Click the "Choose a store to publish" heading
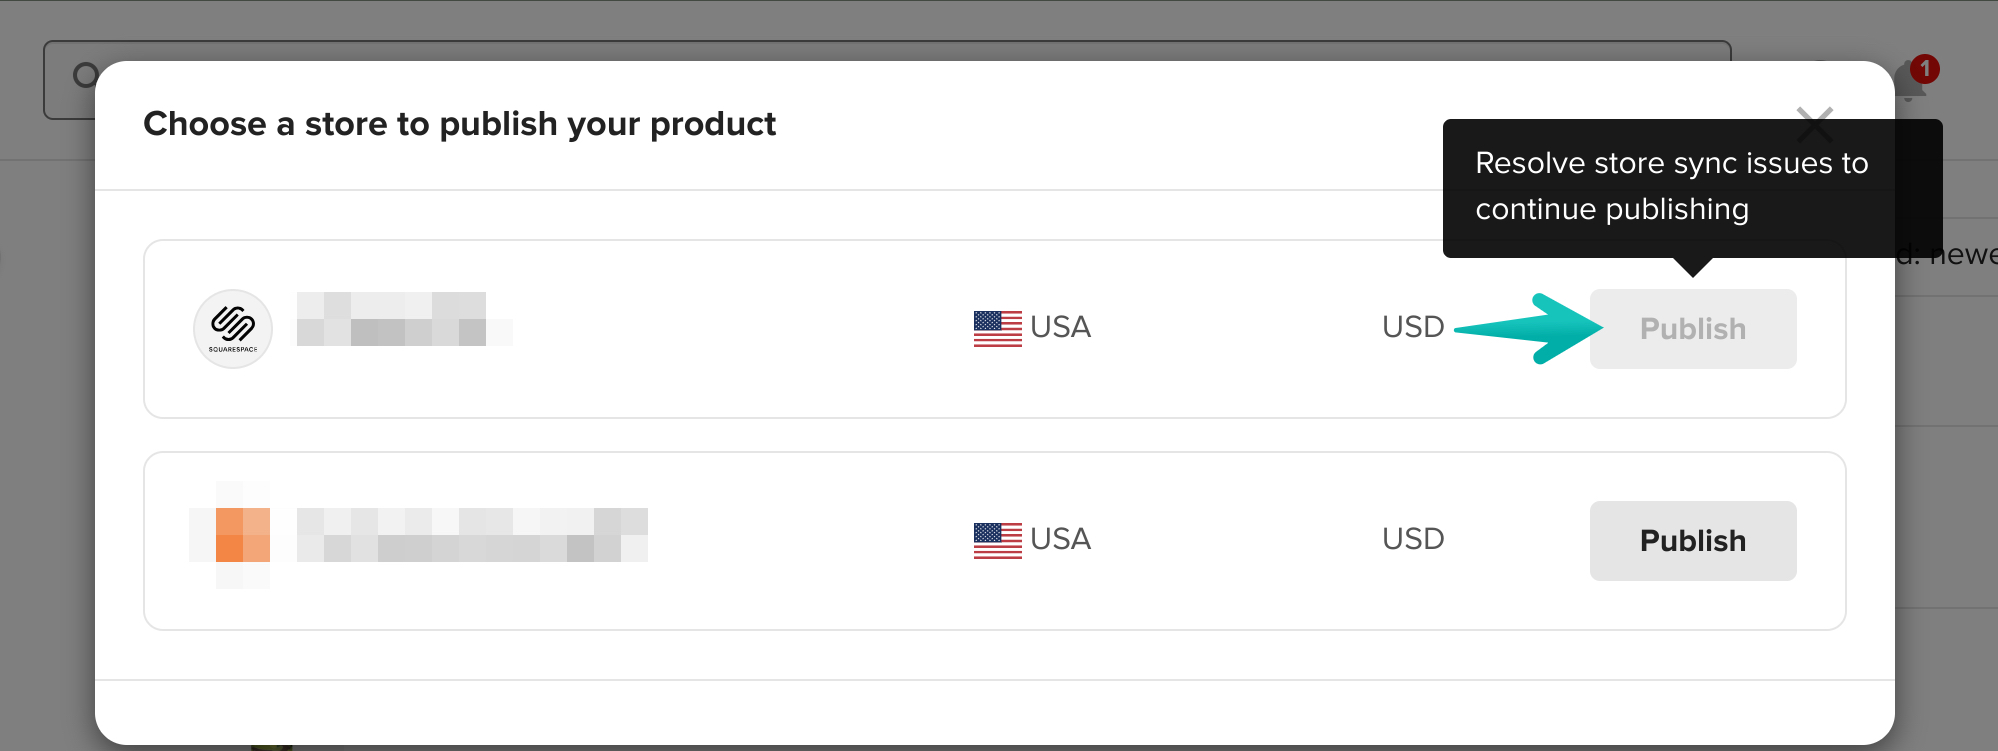This screenshot has height=751, width=1998. pos(459,124)
